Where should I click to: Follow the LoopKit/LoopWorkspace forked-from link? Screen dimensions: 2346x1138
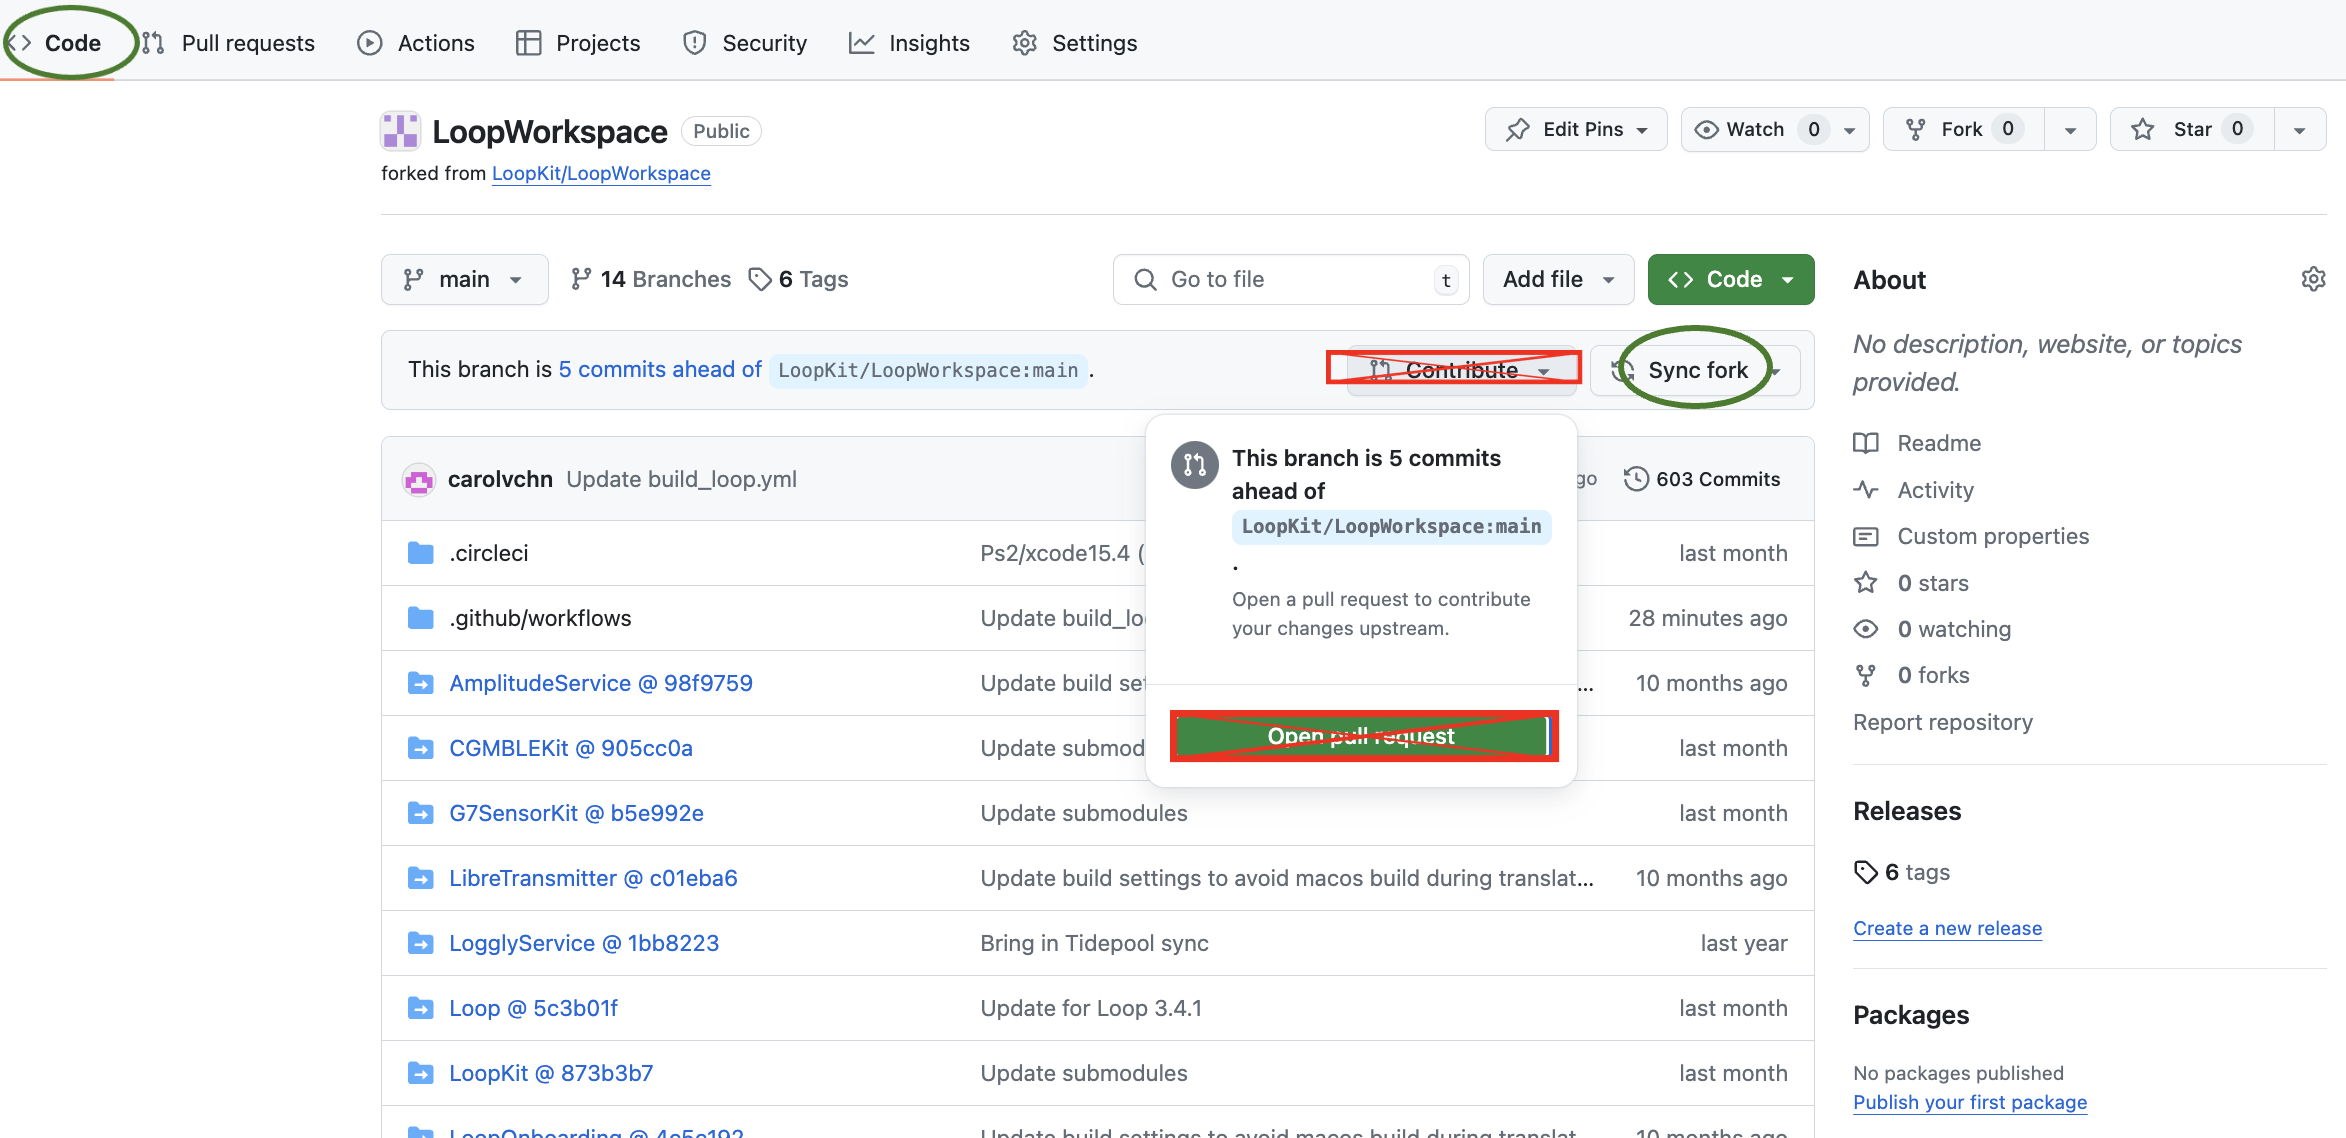pyautogui.click(x=601, y=173)
